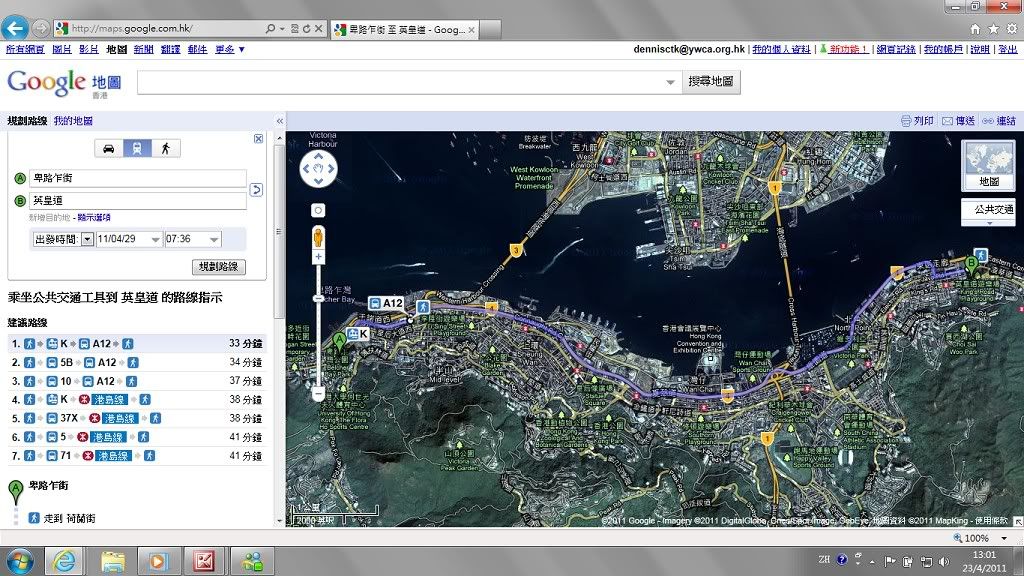Viewport: 1024px width, 576px height.
Task: Open the Windows Explorer folder on the taskbar
Action: [112, 561]
